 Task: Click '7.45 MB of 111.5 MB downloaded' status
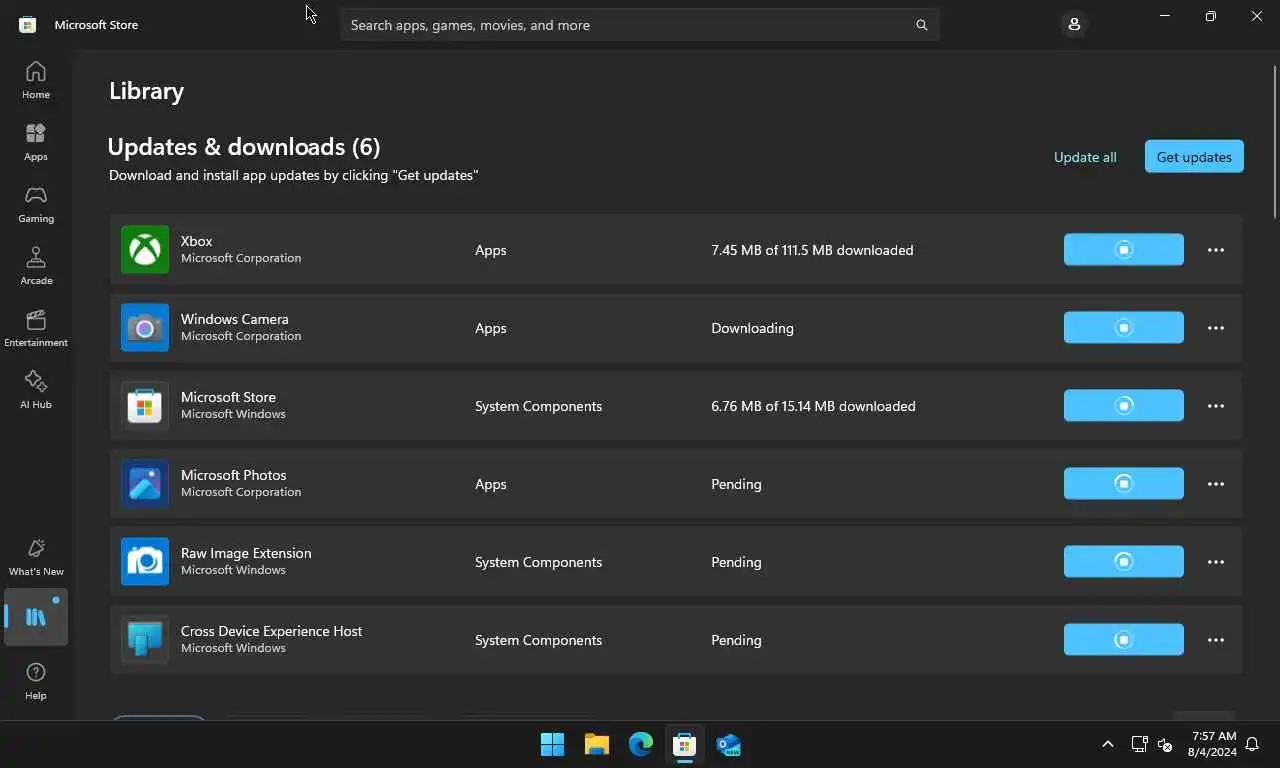(812, 250)
